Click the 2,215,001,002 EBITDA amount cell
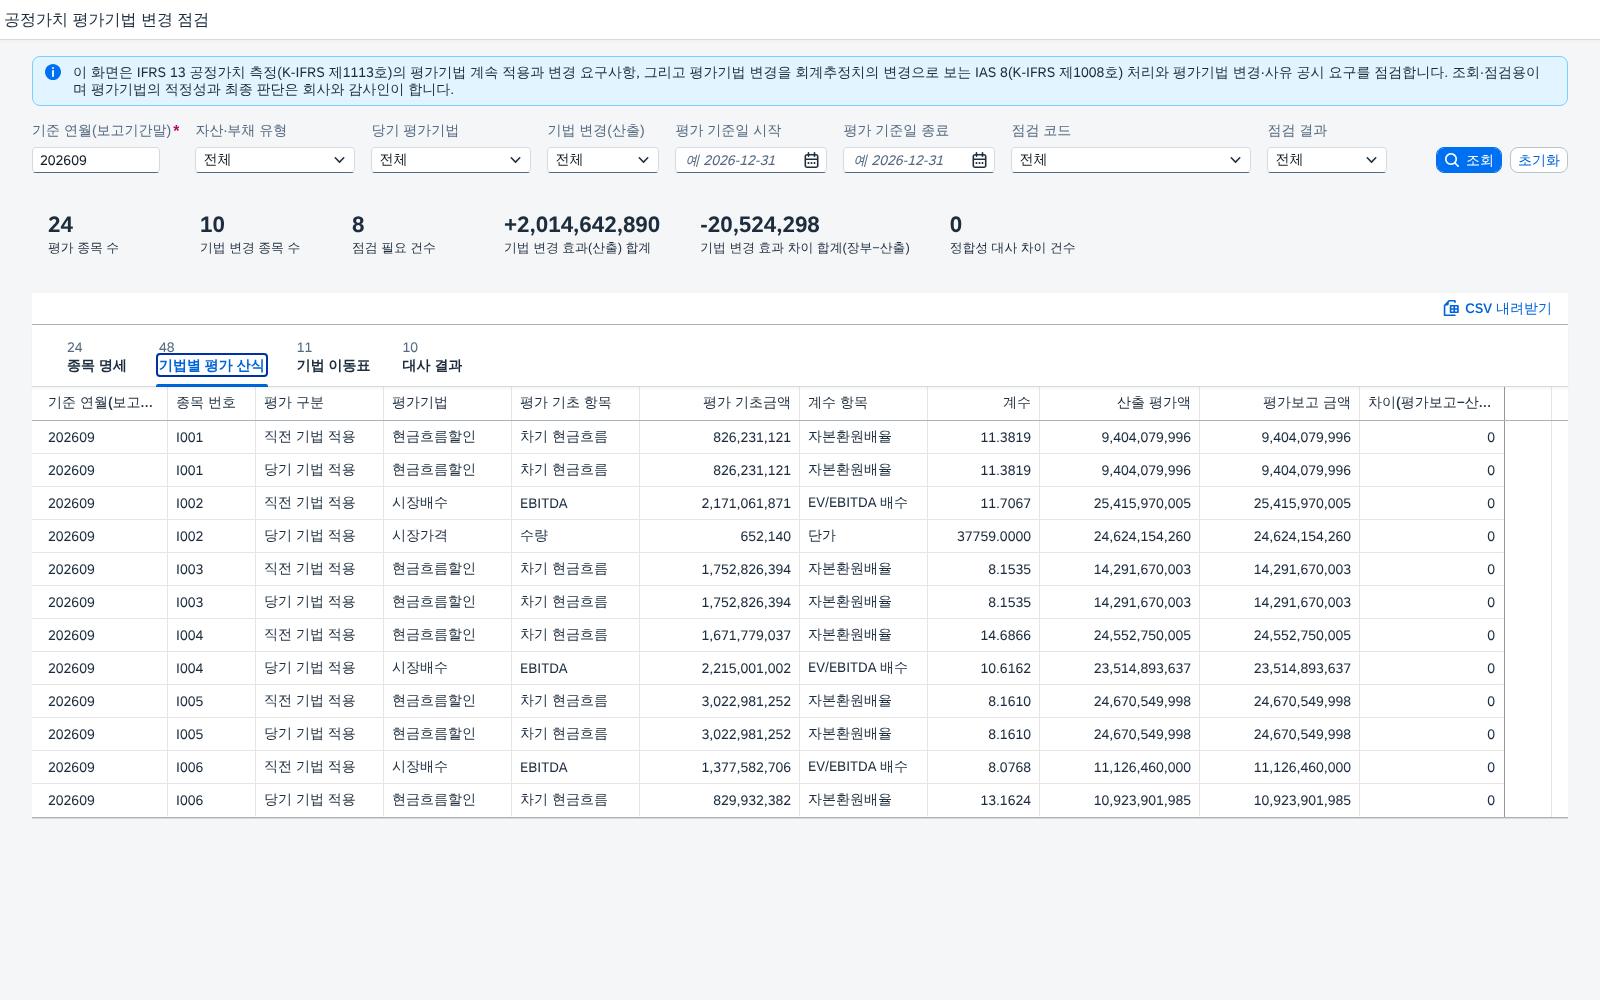 click(720, 668)
